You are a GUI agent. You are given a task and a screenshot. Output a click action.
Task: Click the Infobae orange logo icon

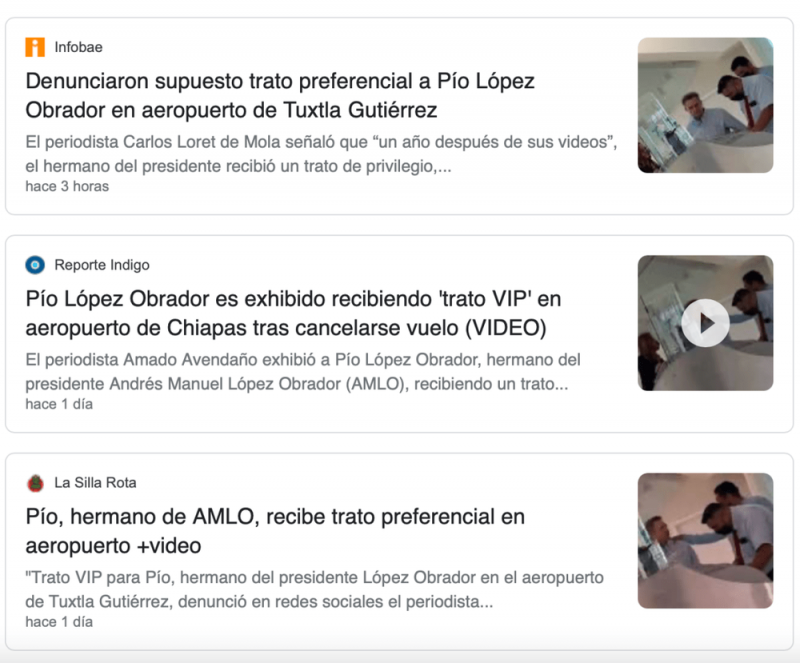pyautogui.click(x=35, y=47)
